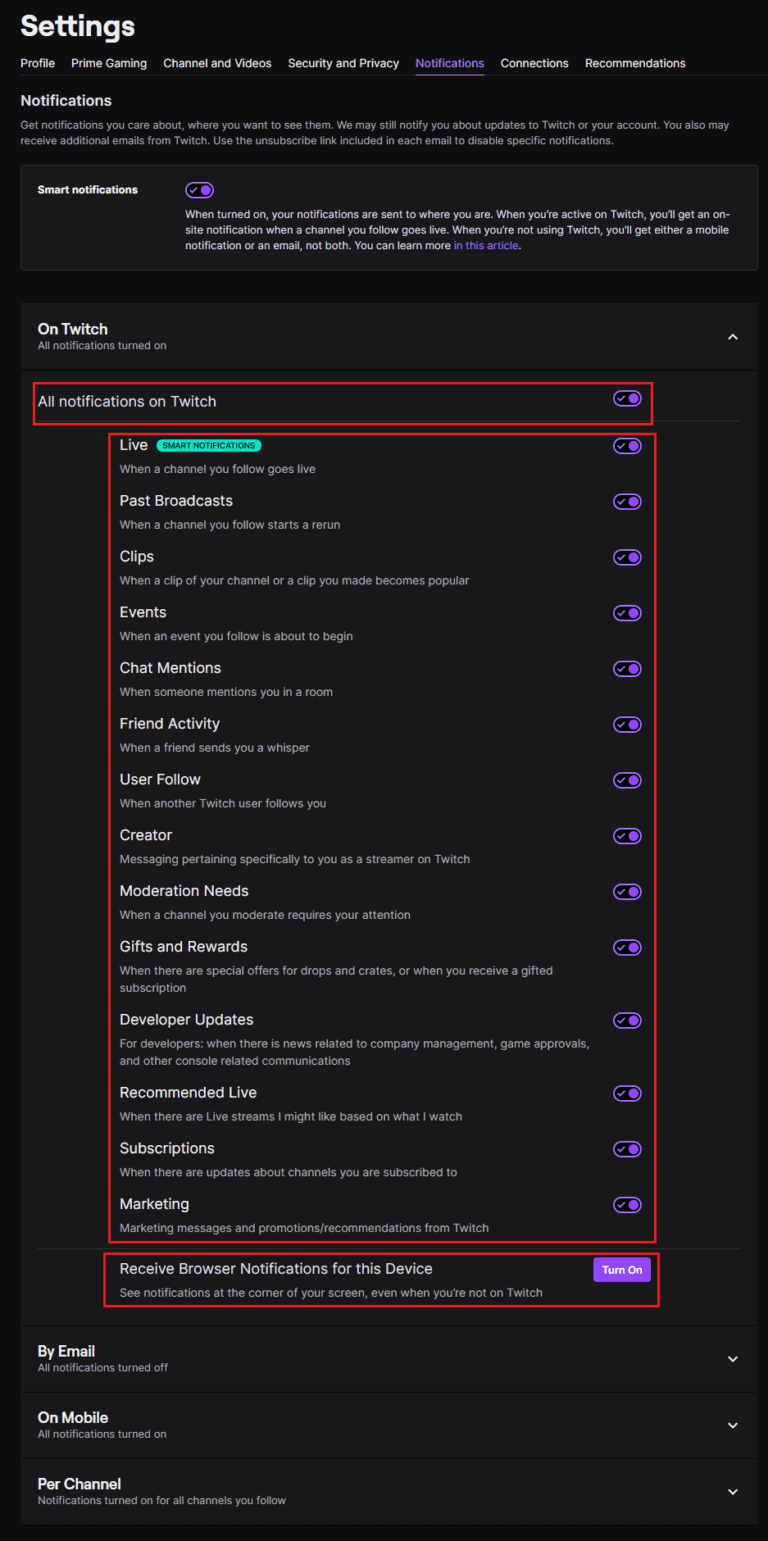
Task: Open the Security and Privacy settings
Action: click(343, 63)
